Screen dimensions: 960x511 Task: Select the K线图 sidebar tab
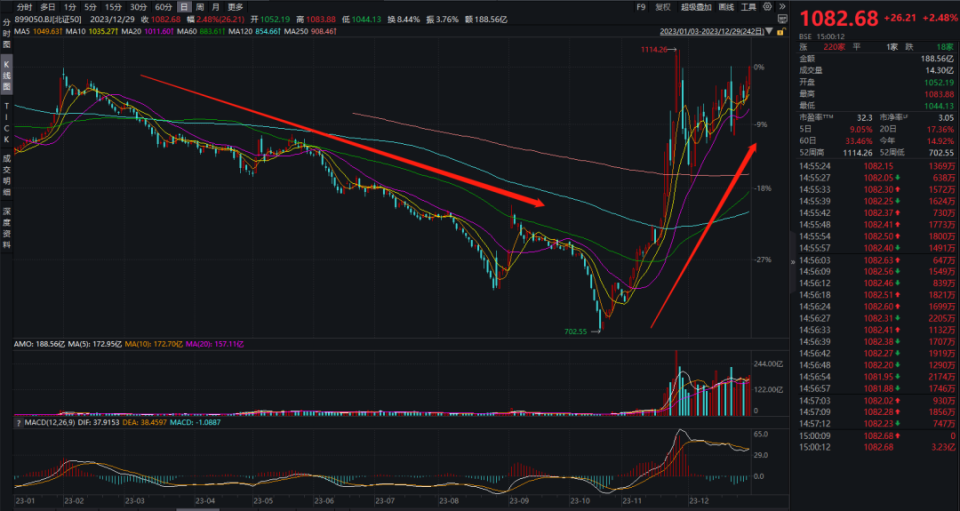tap(6, 76)
